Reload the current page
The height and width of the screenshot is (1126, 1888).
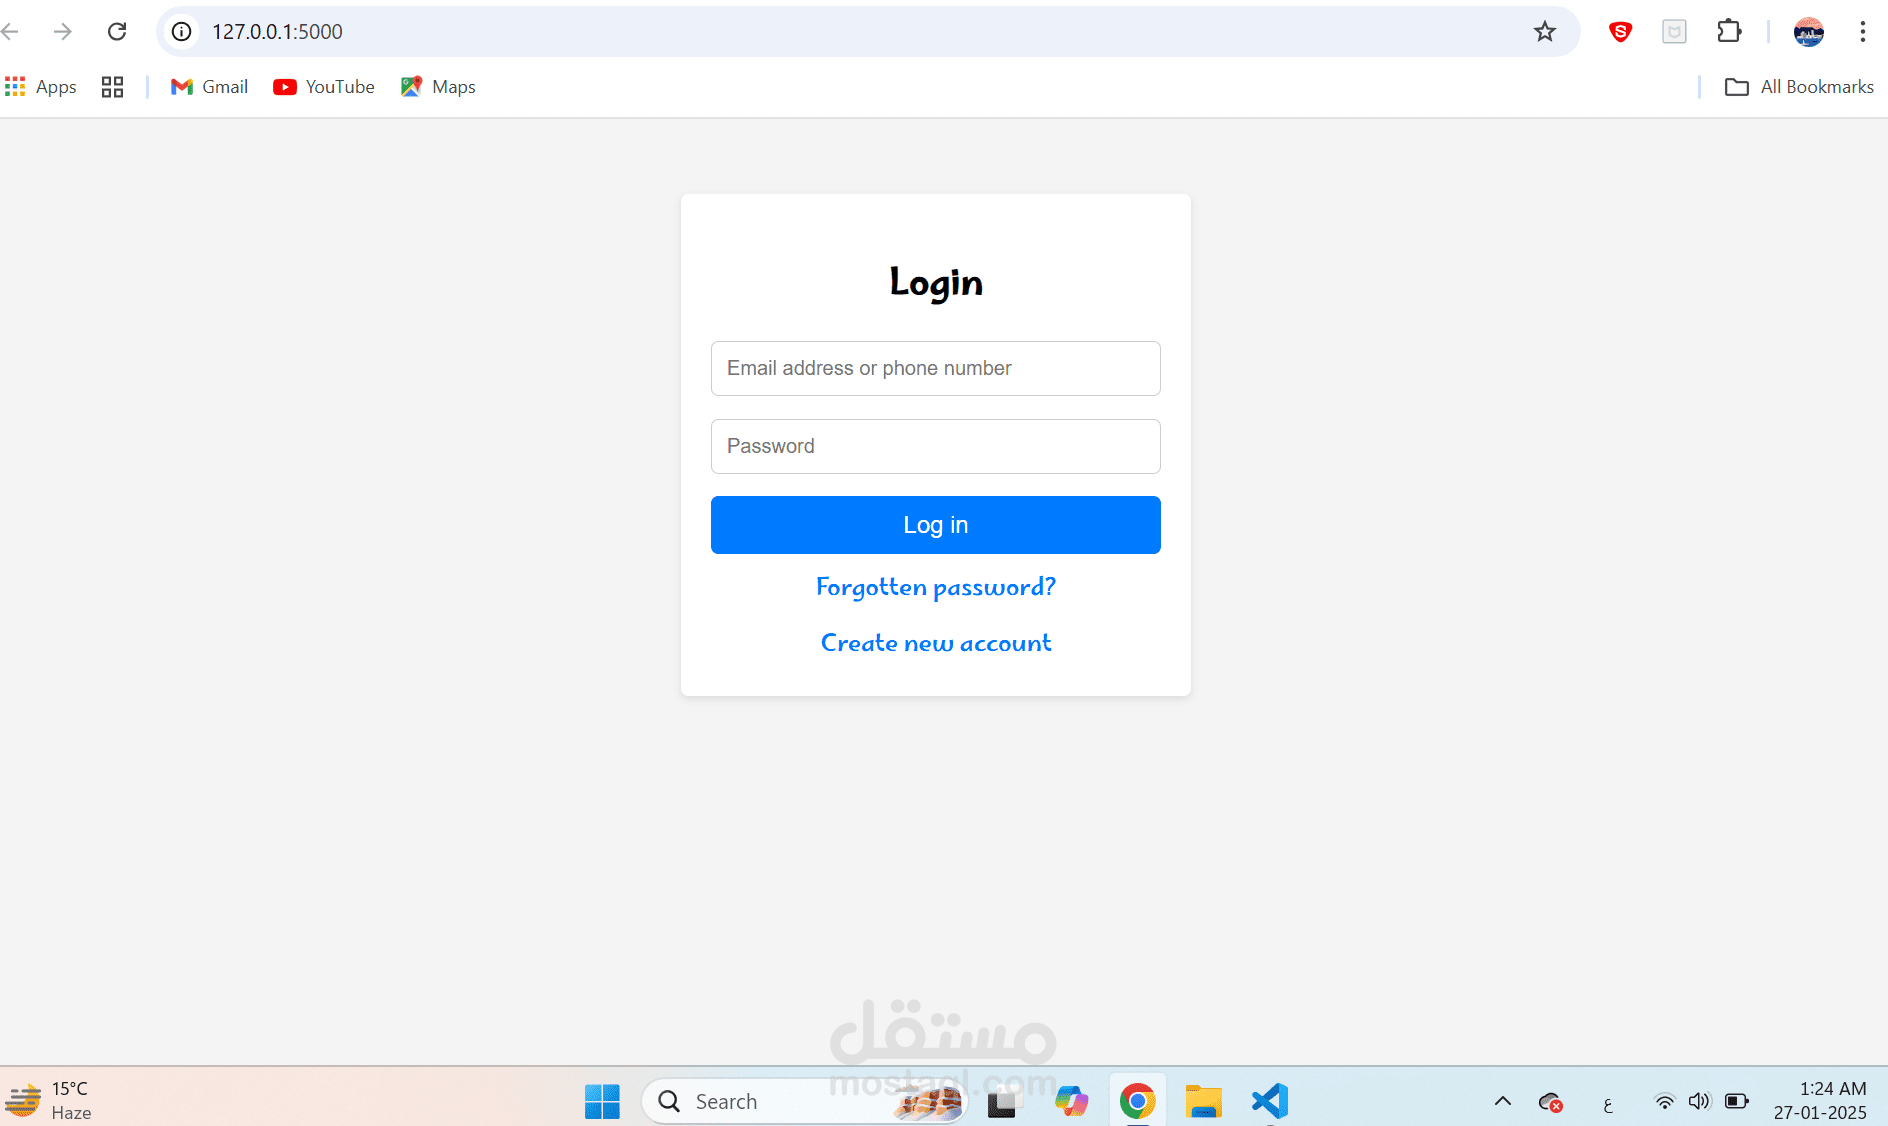[117, 32]
